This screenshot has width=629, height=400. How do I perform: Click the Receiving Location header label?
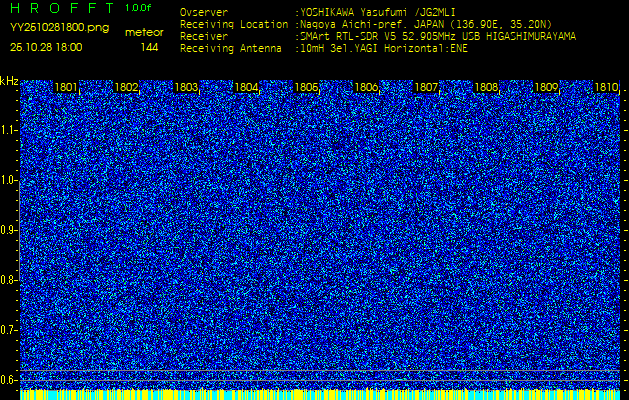227,24
